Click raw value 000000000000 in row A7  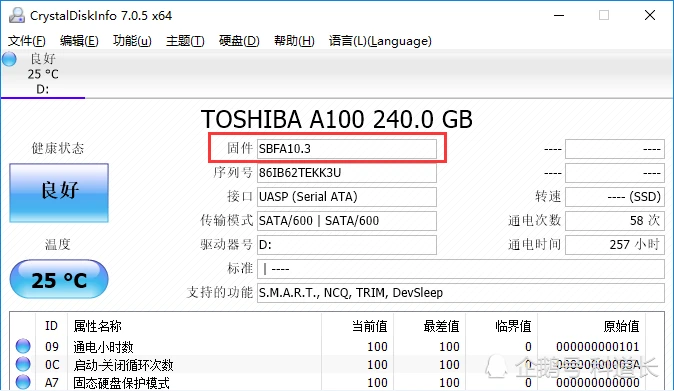(x=597, y=382)
